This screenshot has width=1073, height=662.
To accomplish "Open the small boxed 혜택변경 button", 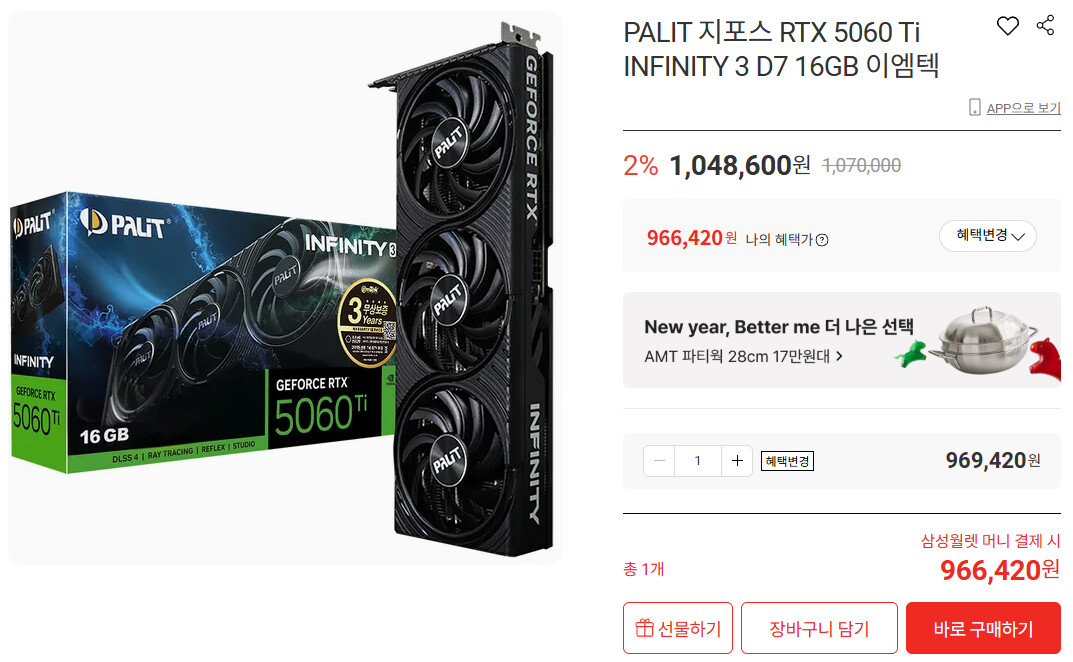I will pyautogui.click(x=787, y=461).
